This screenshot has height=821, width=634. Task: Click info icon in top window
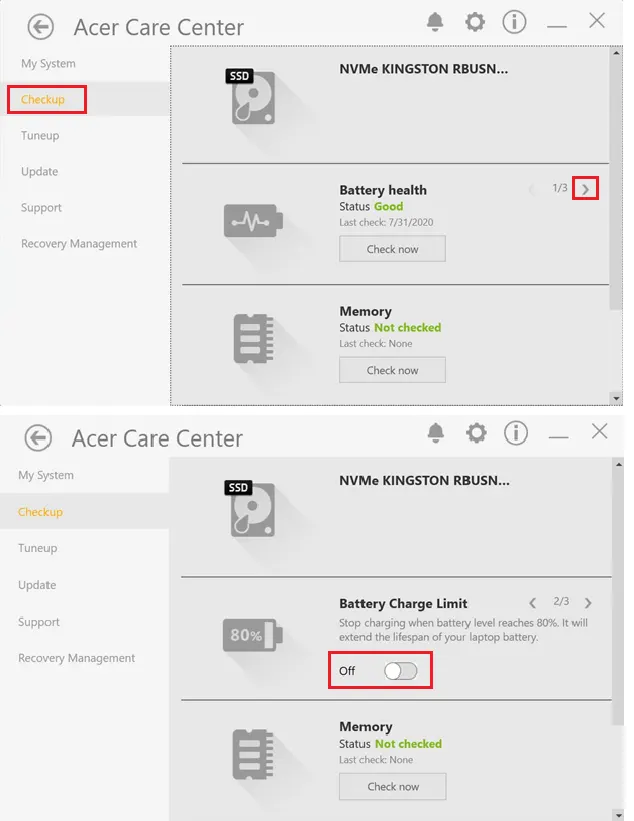click(514, 22)
